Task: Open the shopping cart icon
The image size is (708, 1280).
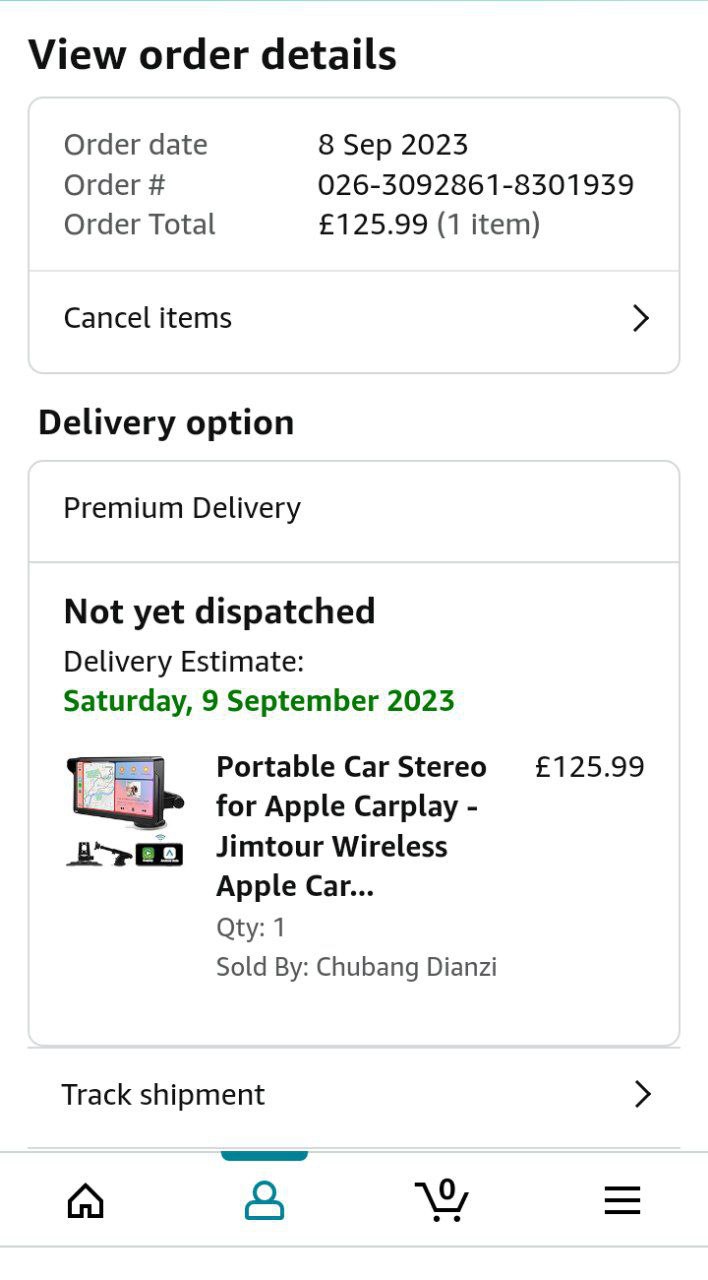Action: click(x=441, y=1200)
